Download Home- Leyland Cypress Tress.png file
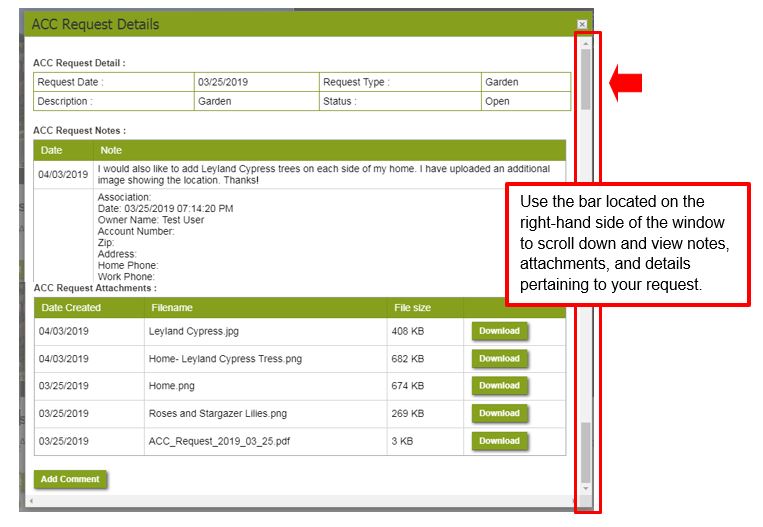Screen dimensions: 763x527 coord(499,358)
